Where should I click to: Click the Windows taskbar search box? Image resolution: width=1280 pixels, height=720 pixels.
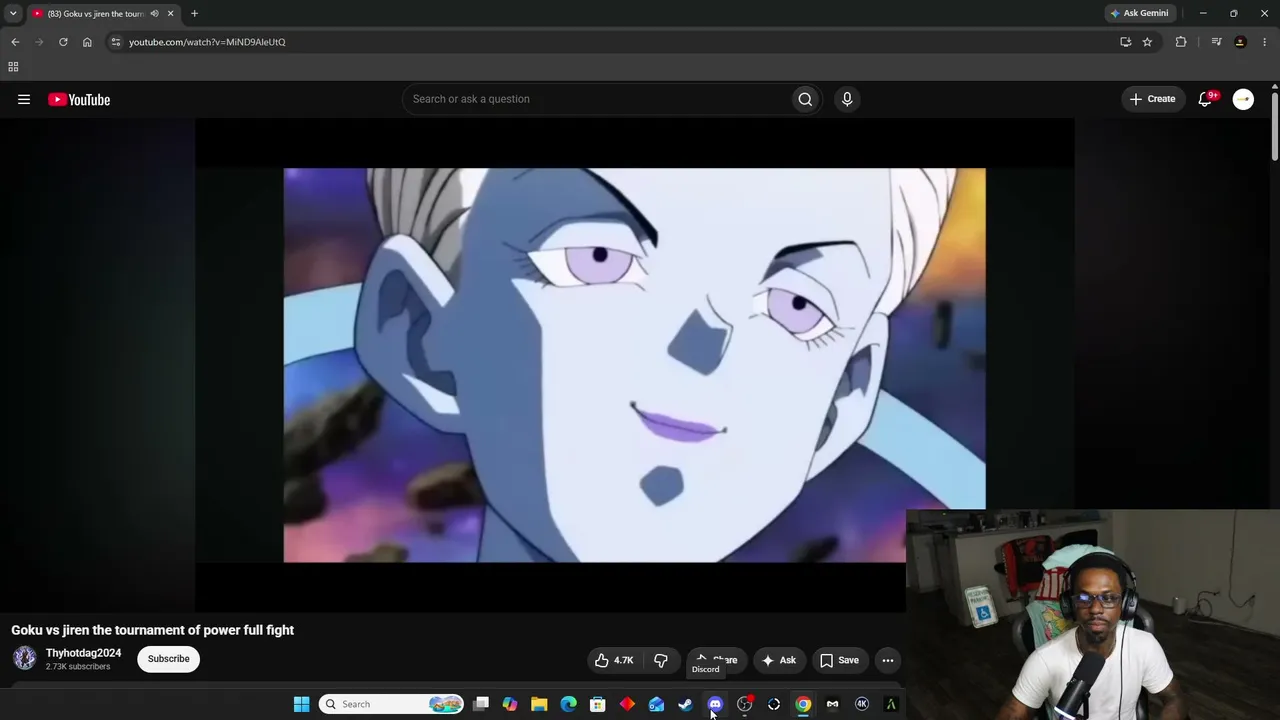tap(391, 704)
